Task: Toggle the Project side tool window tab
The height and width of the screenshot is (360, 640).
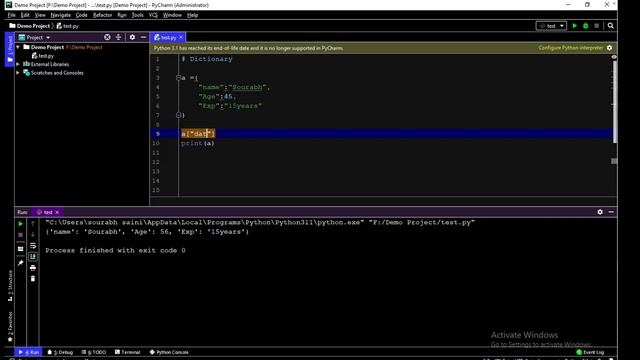Action: coord(10,49)
